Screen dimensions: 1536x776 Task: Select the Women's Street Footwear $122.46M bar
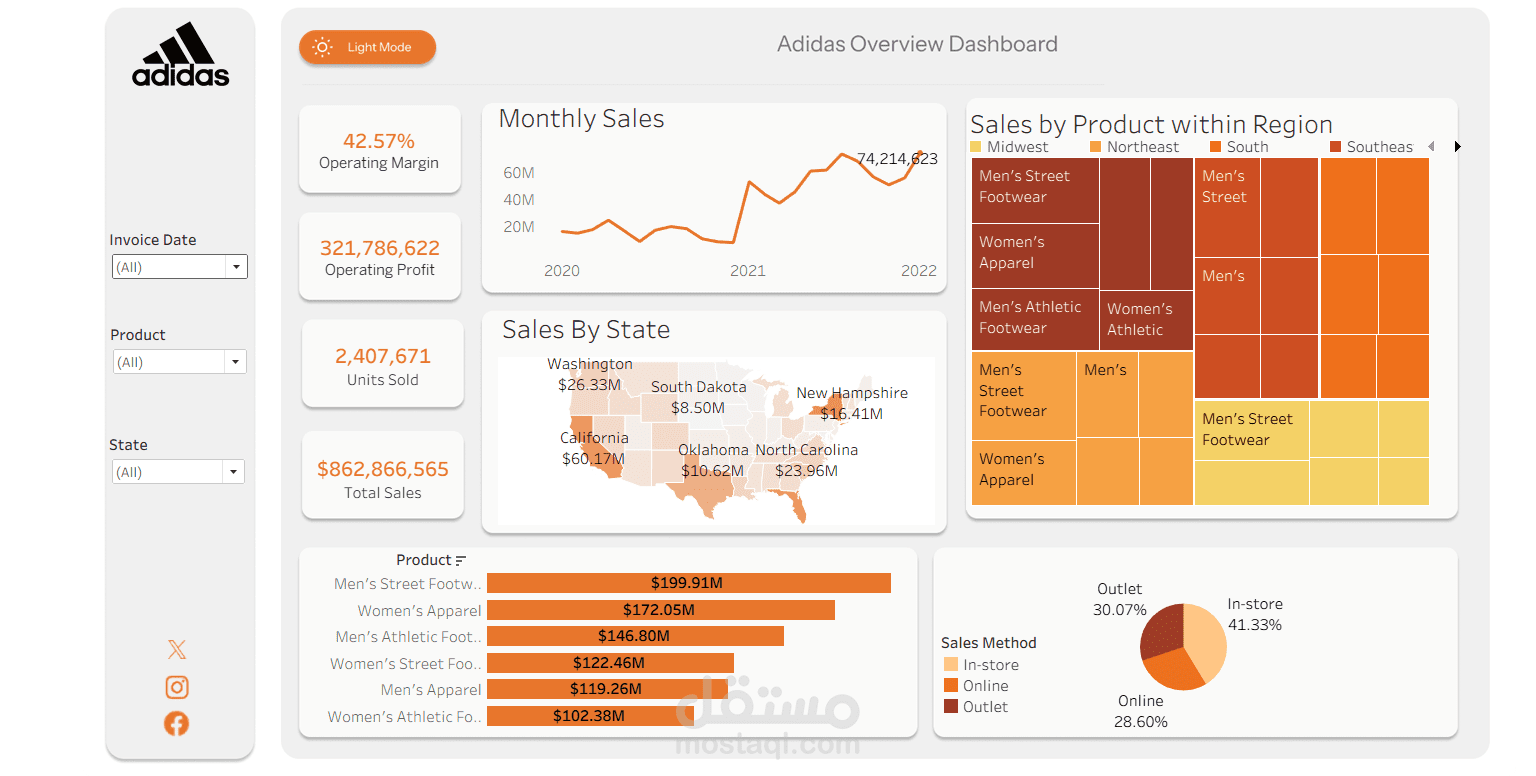[610, 663]
